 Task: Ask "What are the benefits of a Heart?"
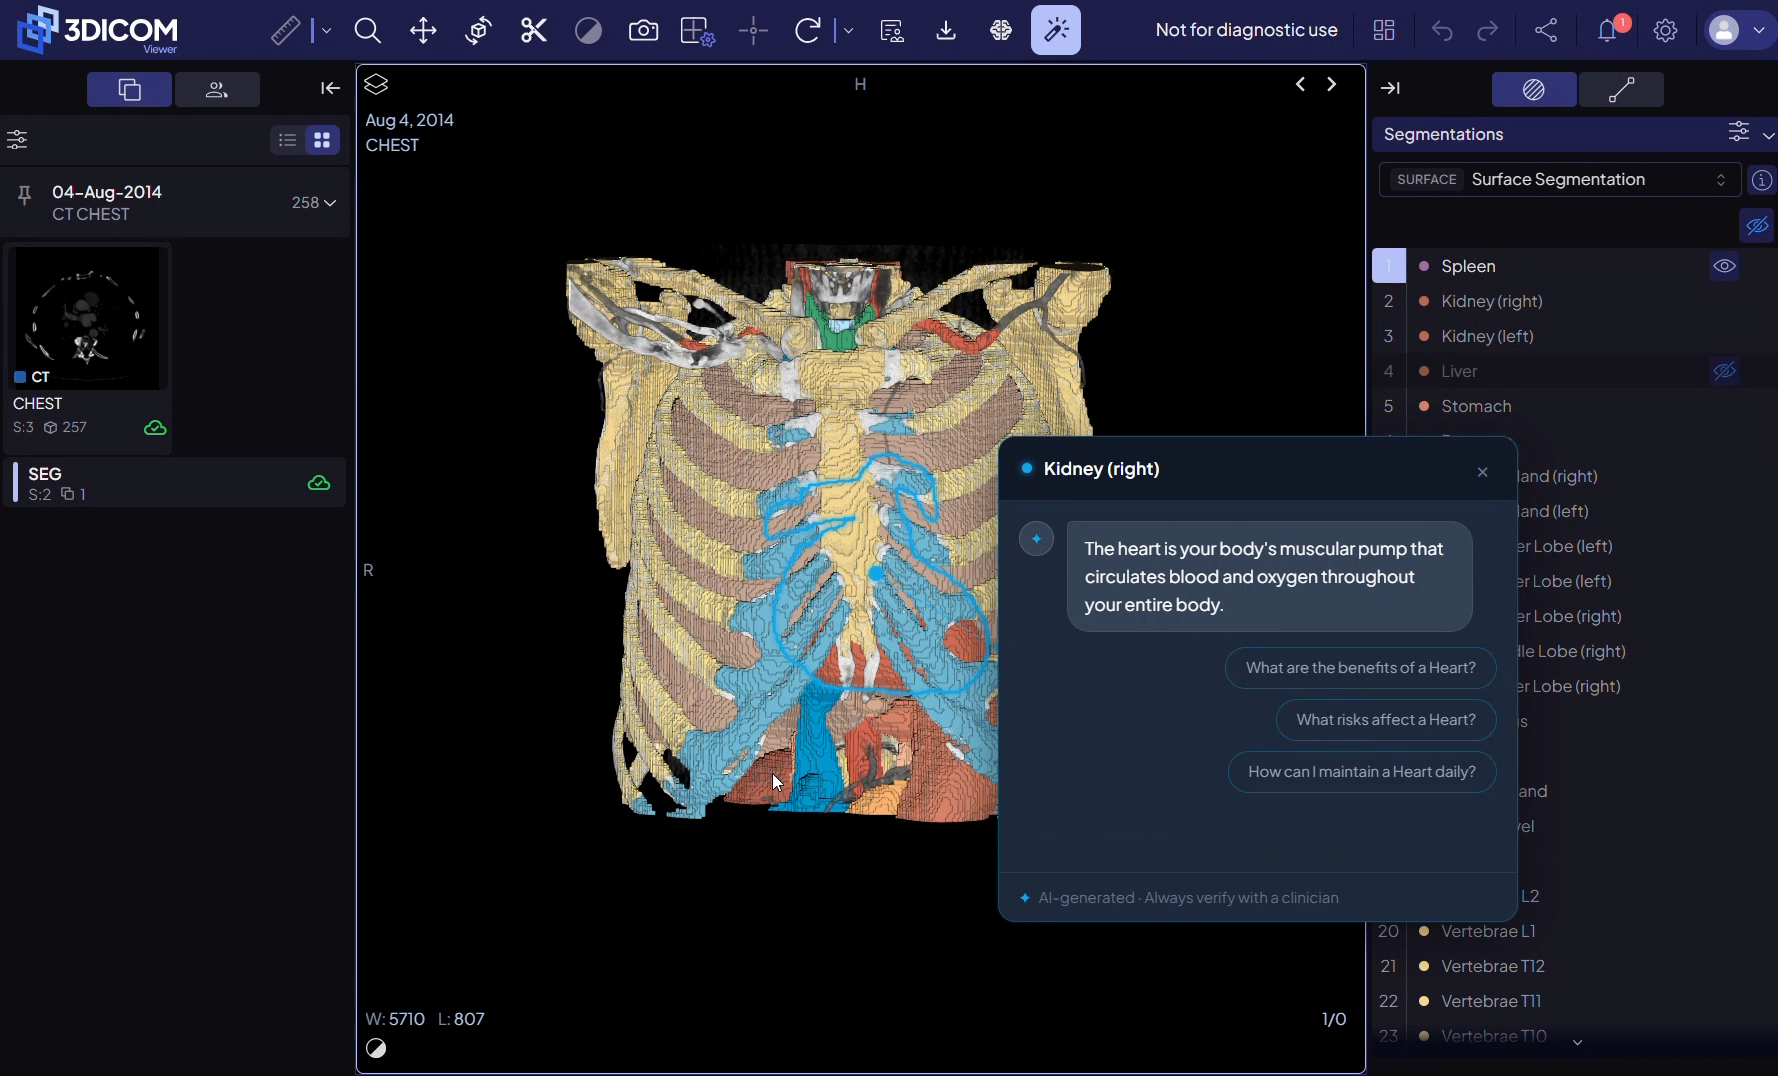tap(1360, 668)
